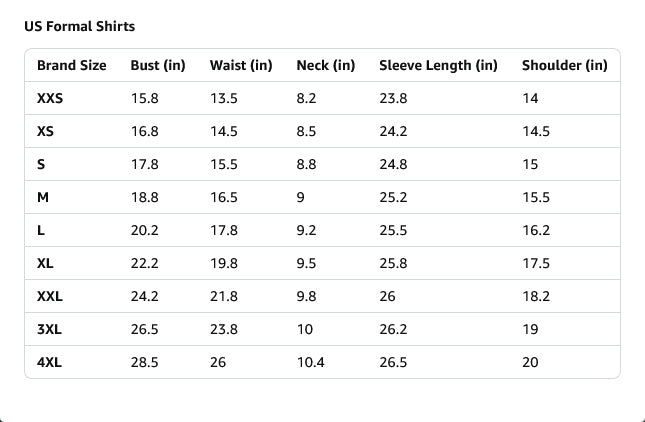Click the 10.4 neck value for 4XL

310,362
